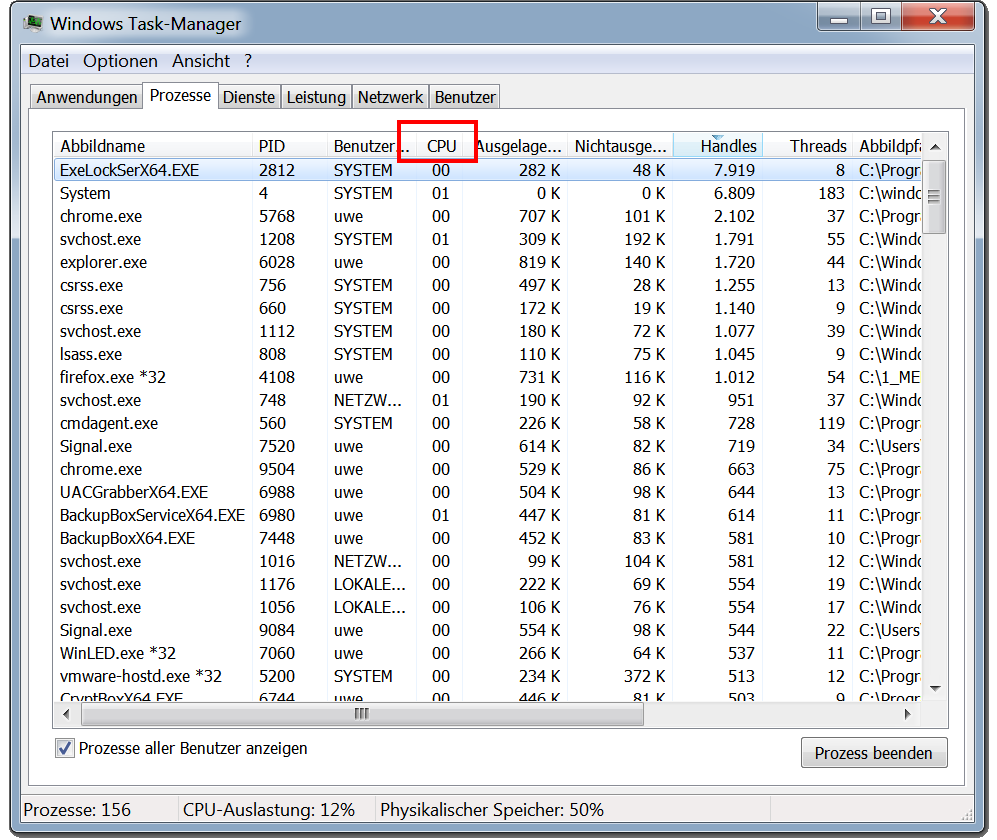Switch to the Dienste tab
The width and height of the screenshot is (997, 840).
point(249,97)
